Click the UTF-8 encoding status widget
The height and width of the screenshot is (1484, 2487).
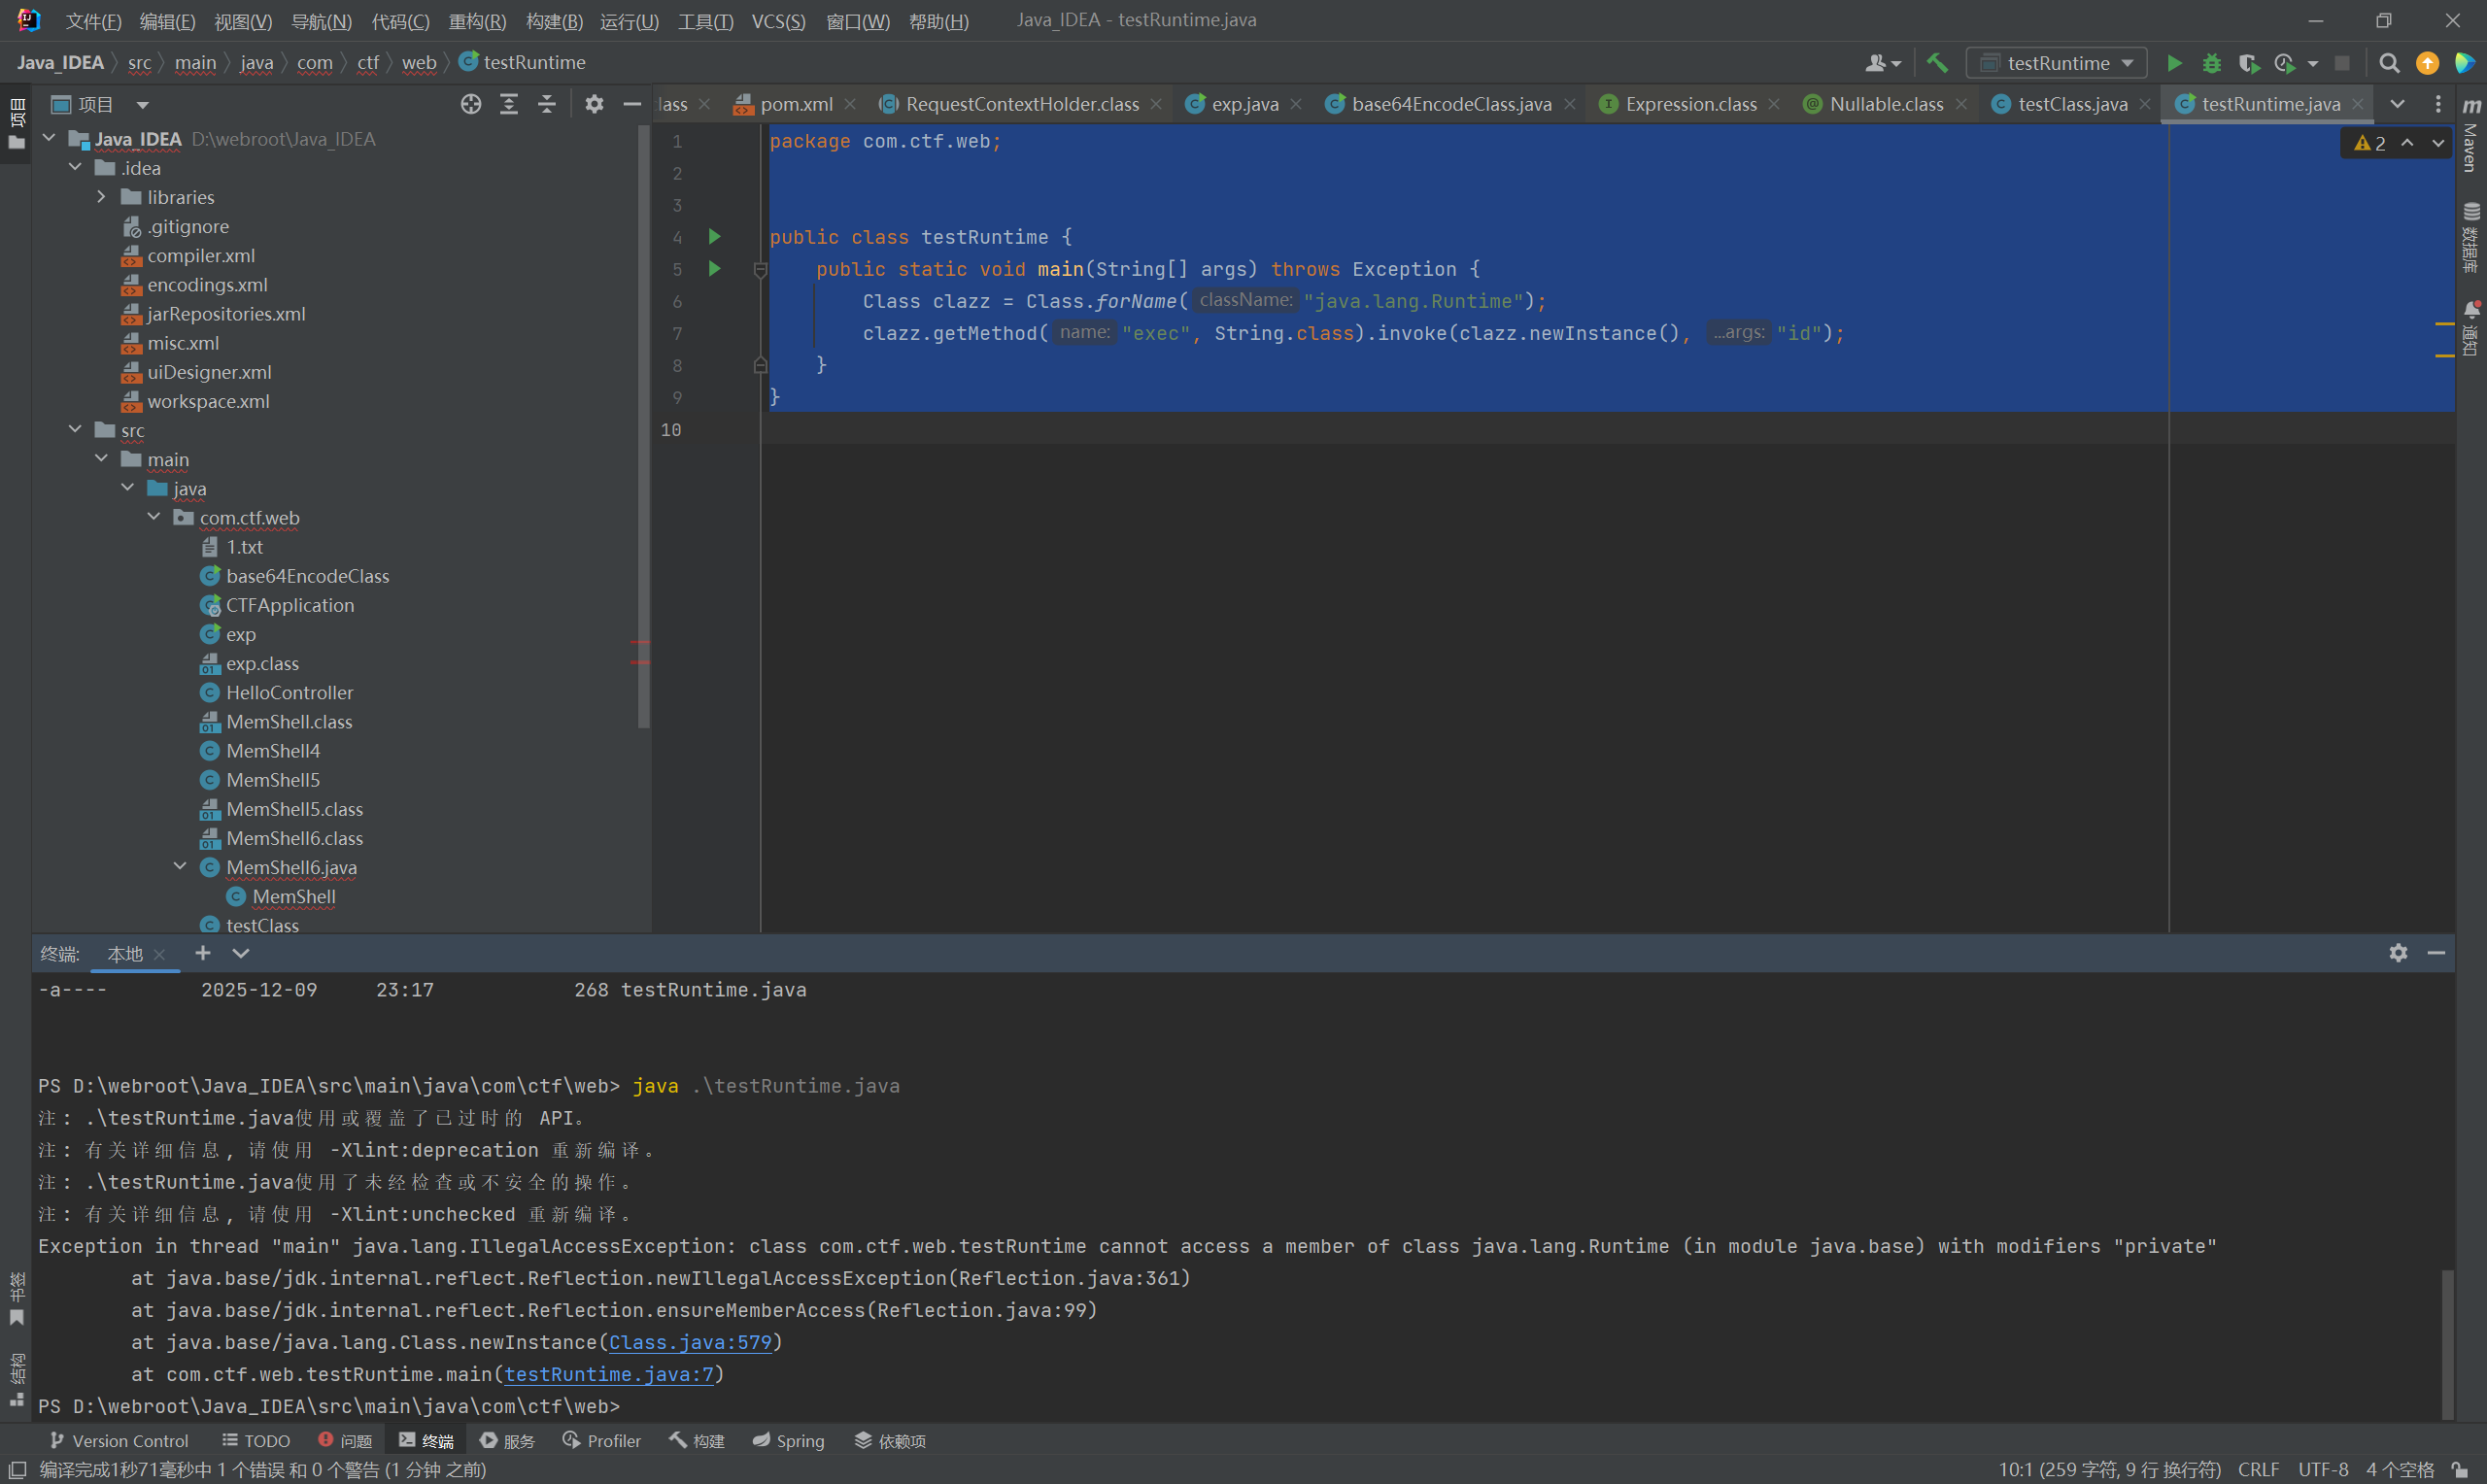coord(2322,1469)
